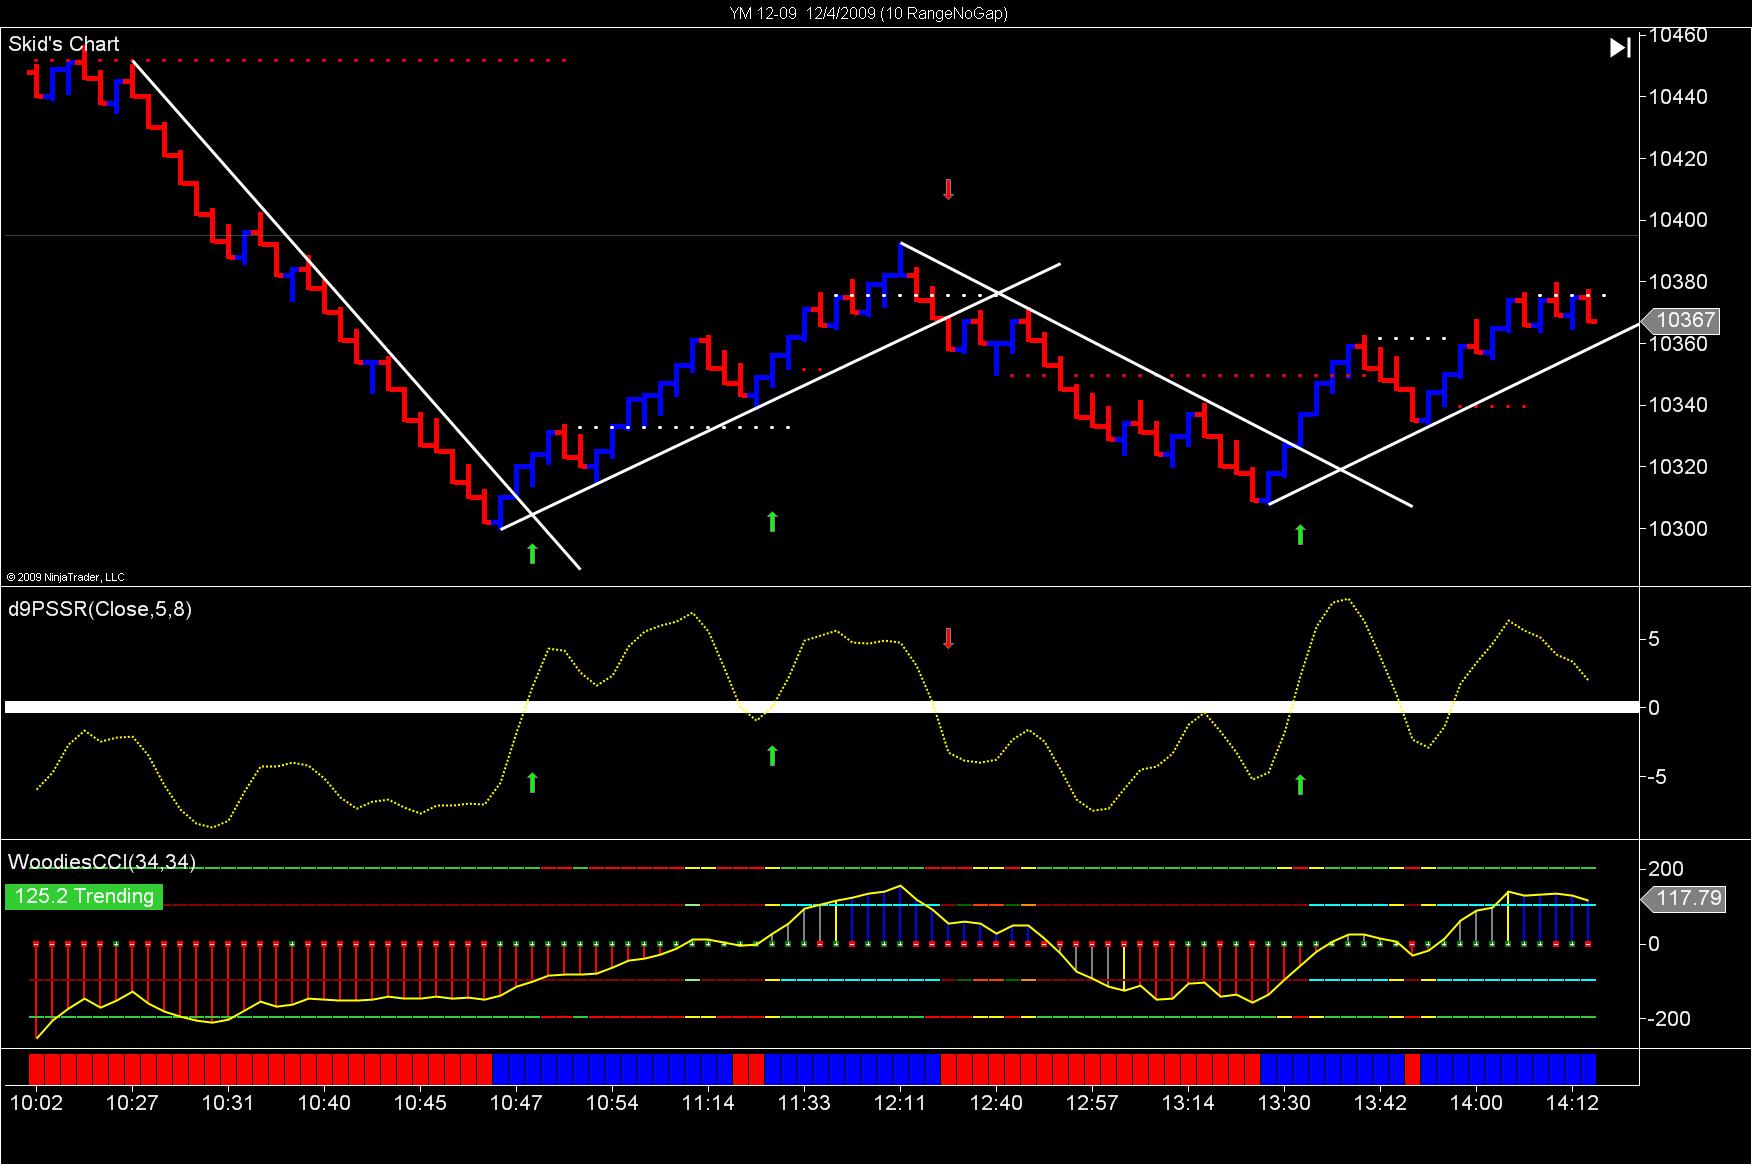Click green up arrow below the 10300 price low

(532, 553)
